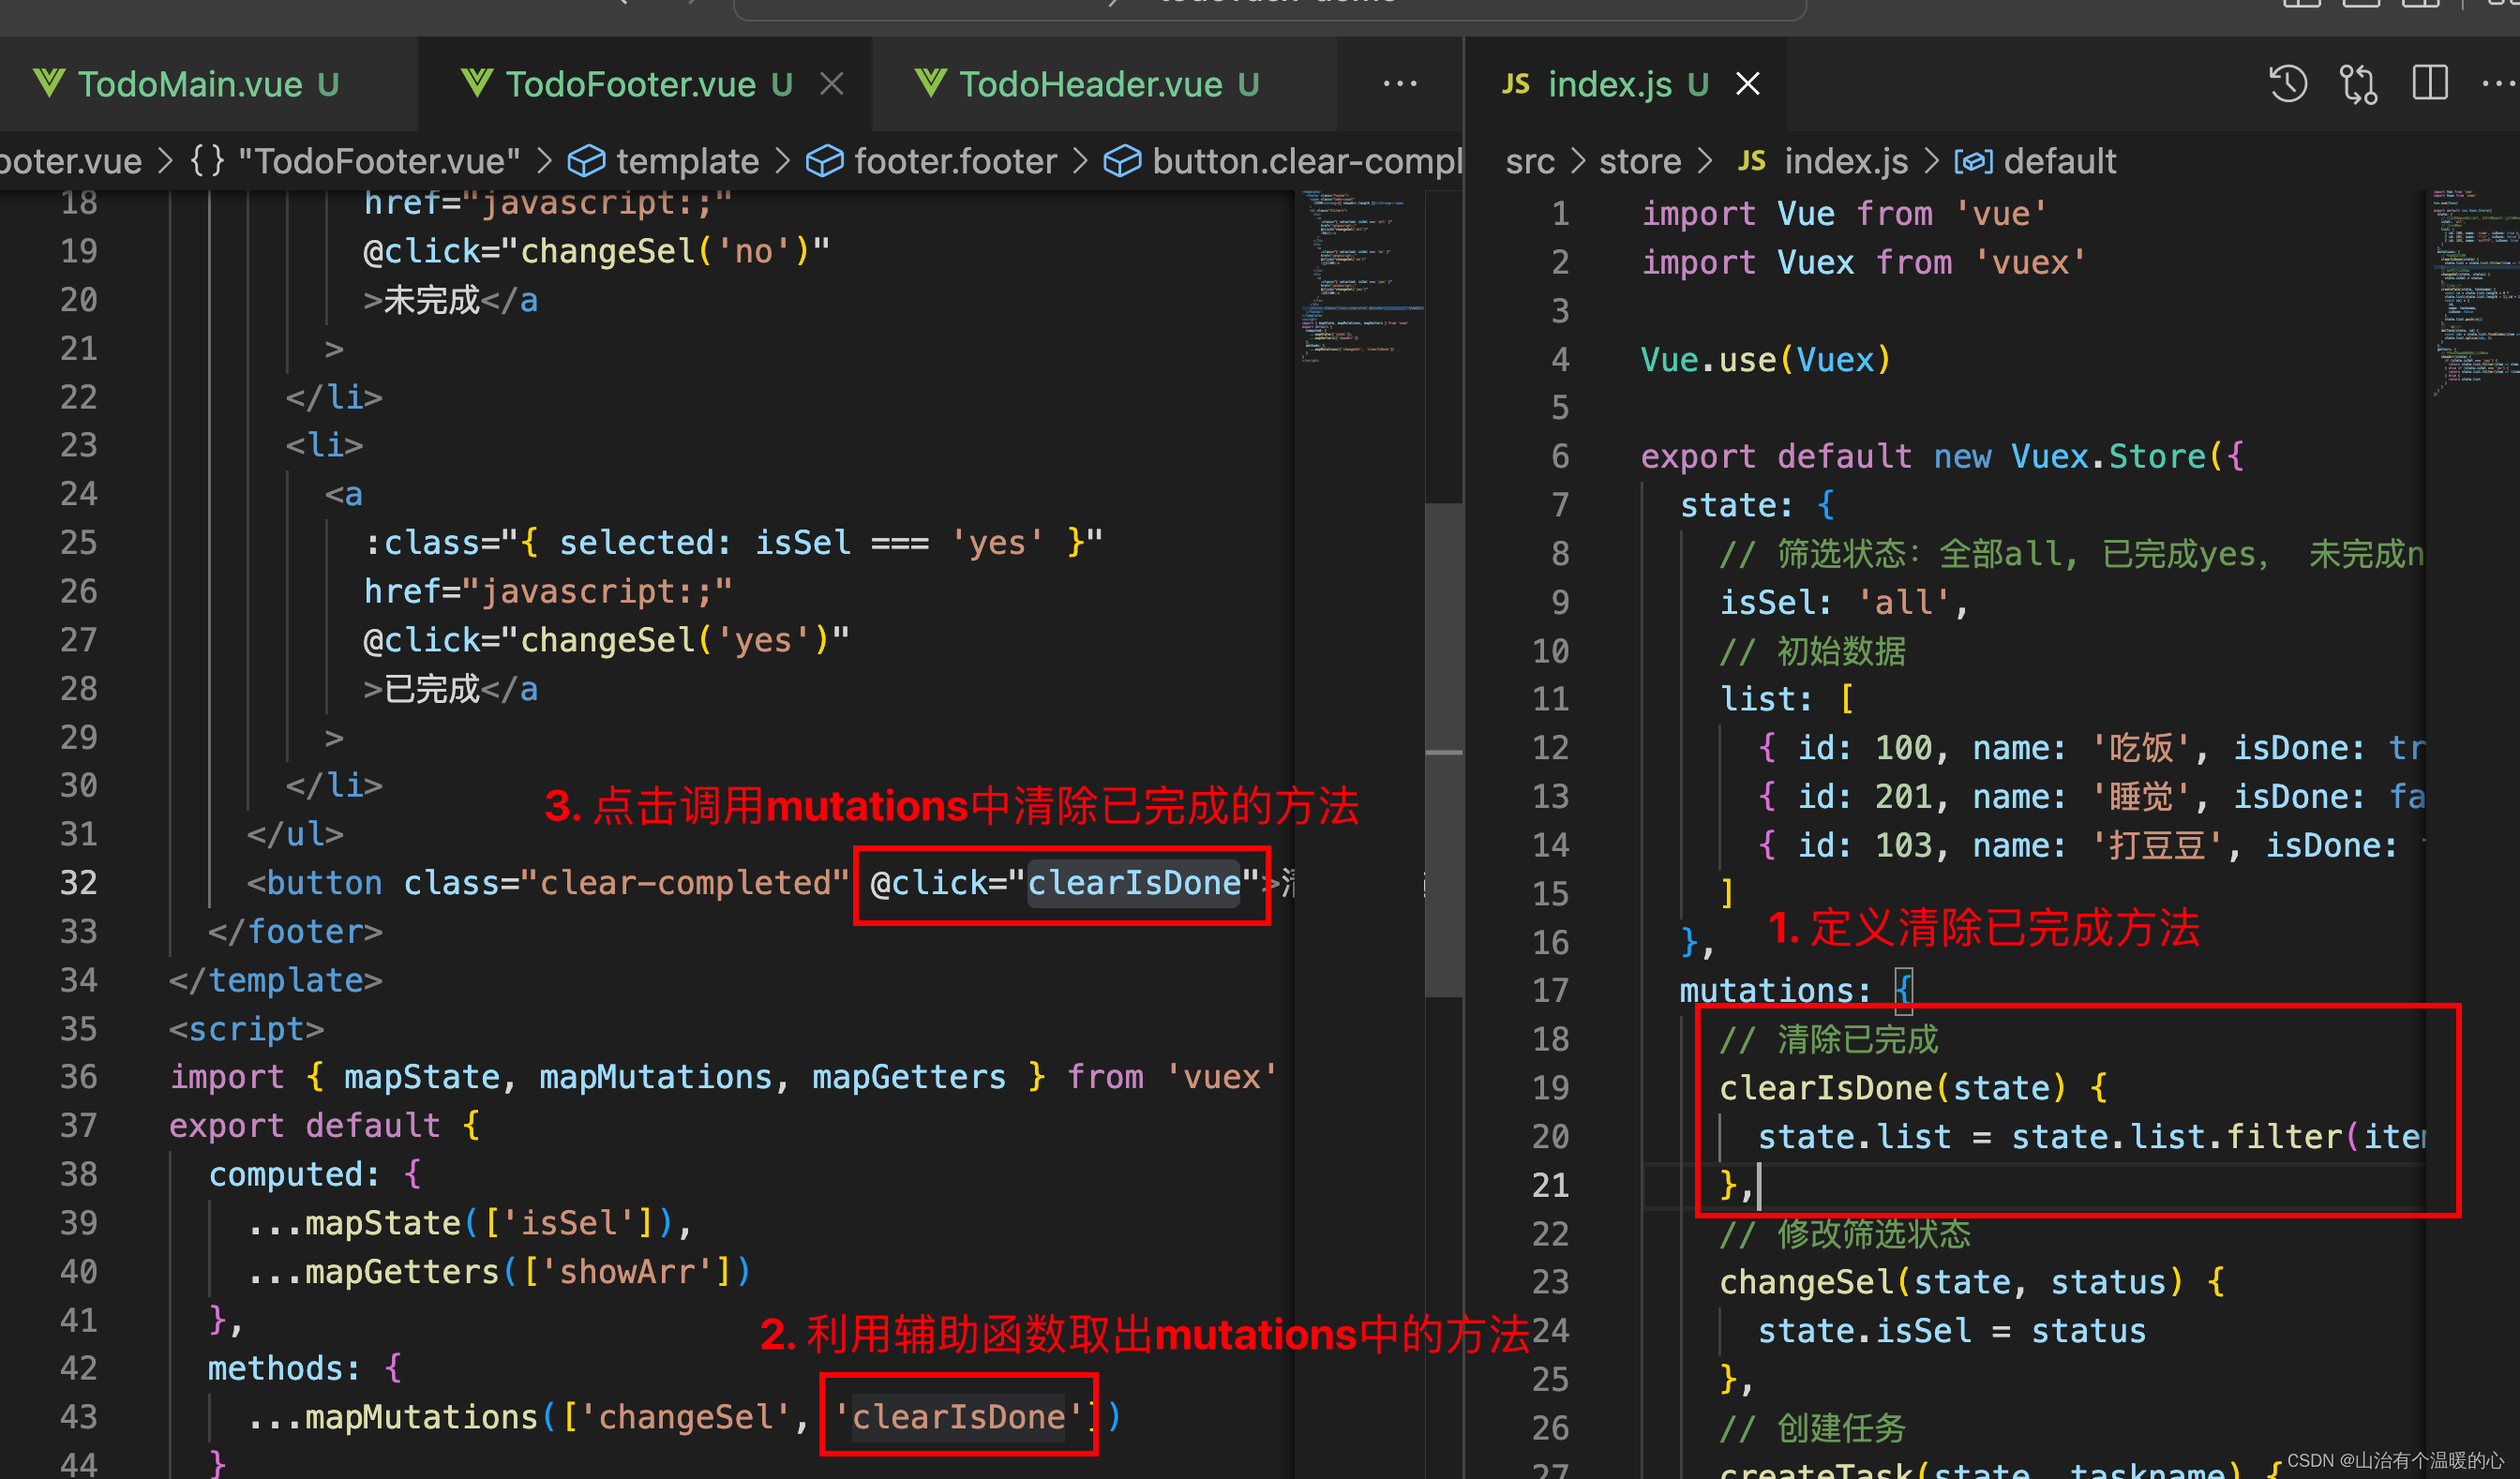Click the Vue logo on TodoFooter.vue tab

point(477,84)
